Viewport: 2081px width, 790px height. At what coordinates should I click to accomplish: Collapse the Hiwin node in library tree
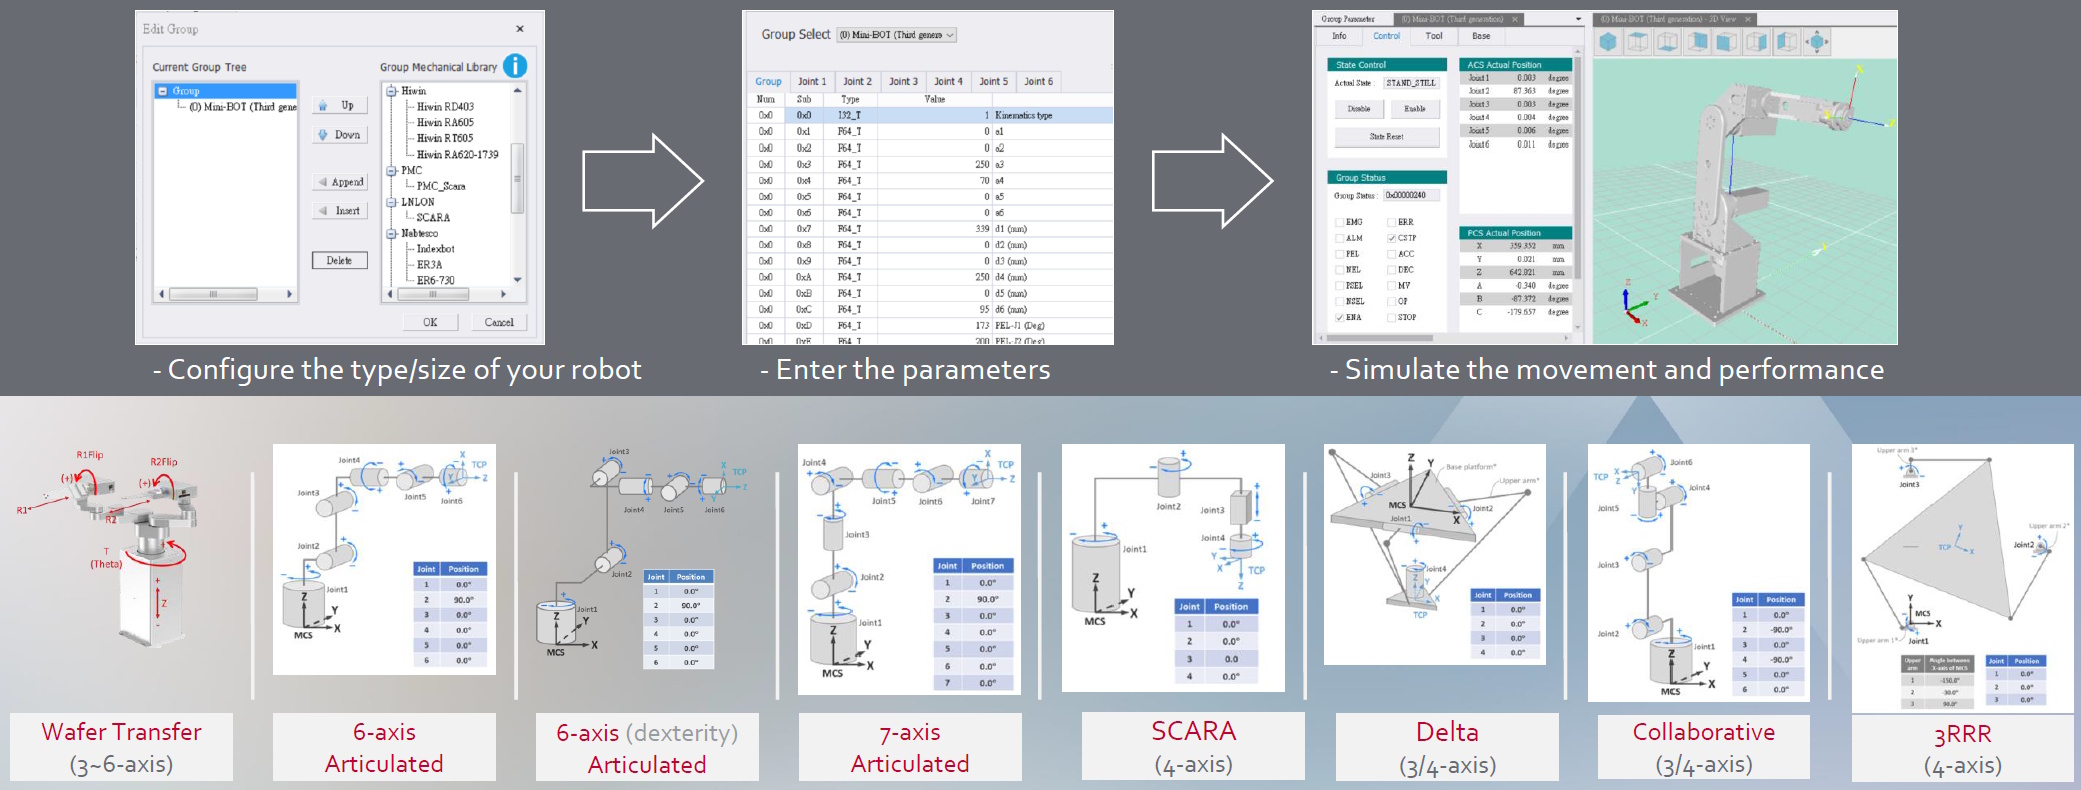tap(392, 91)
